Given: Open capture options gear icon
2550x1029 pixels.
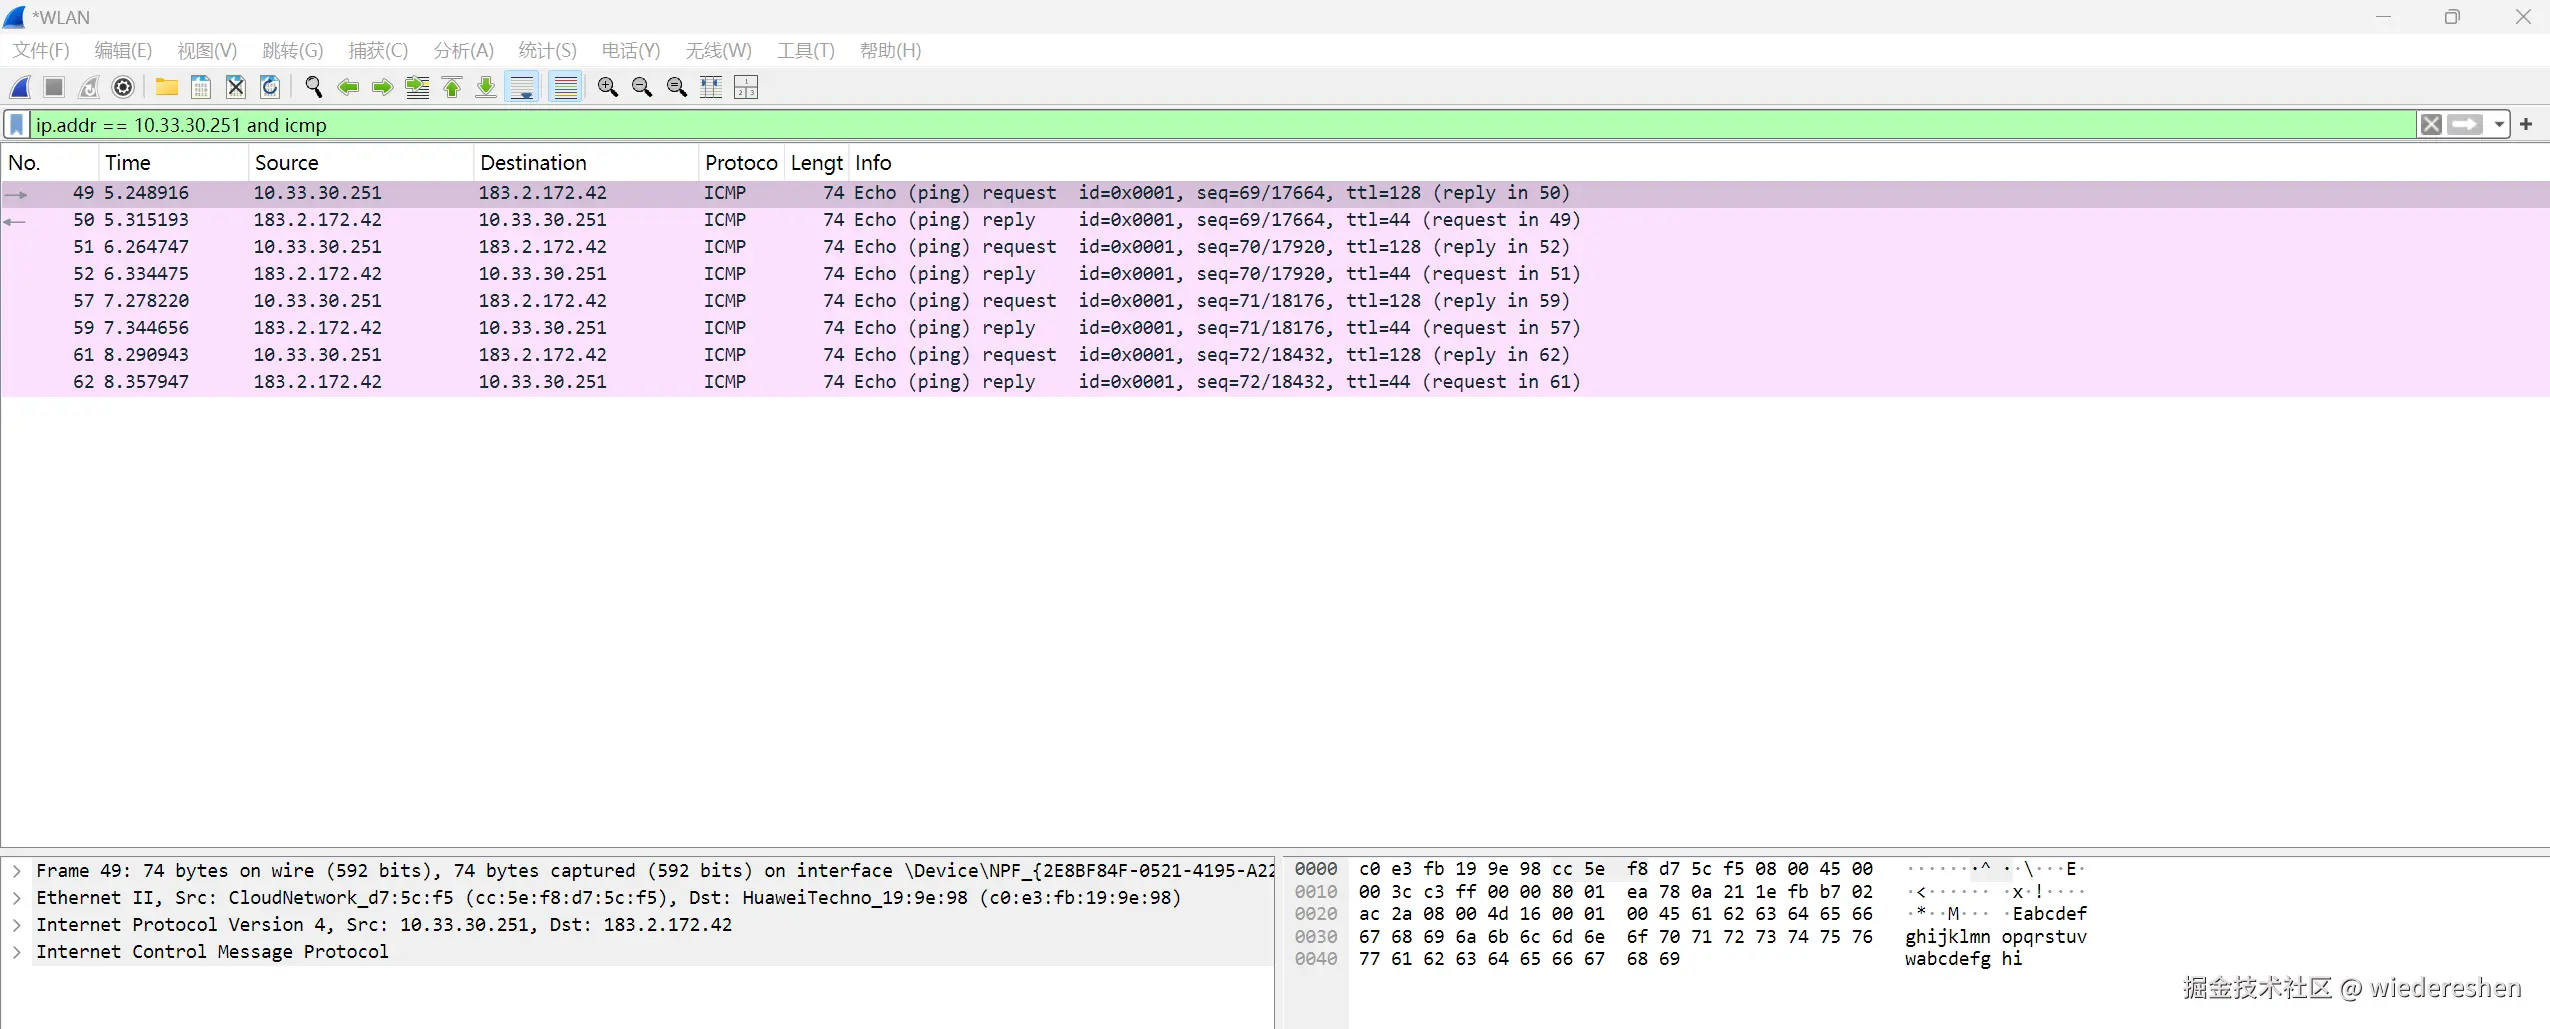Looking at the screenshot, I should (x=123, y=88).
